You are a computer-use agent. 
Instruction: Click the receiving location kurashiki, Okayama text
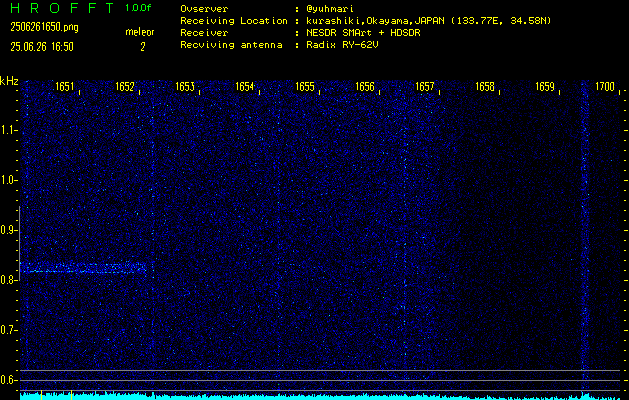point(428,21)
